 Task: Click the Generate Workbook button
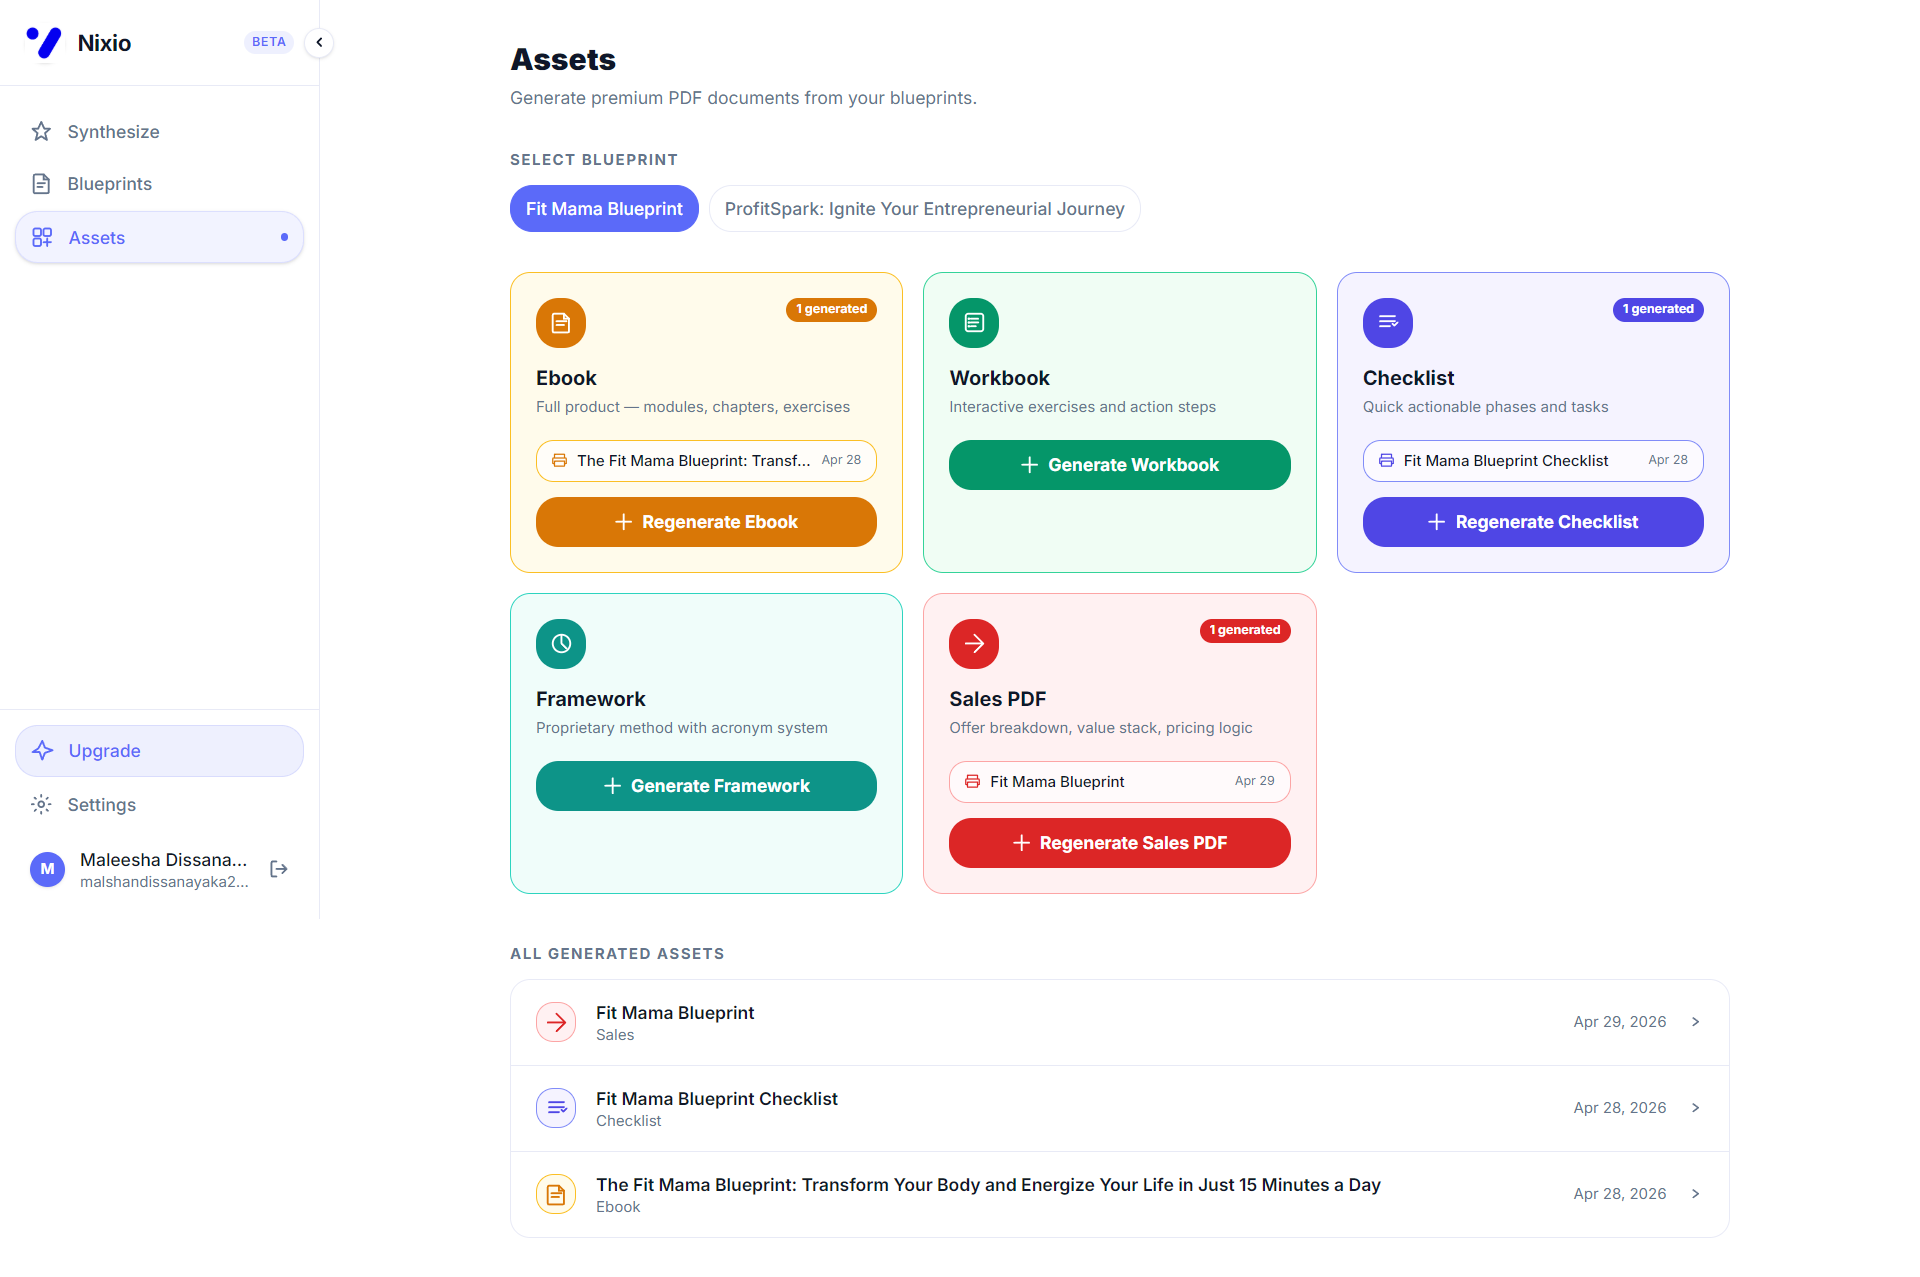(x=1119, y=464)
